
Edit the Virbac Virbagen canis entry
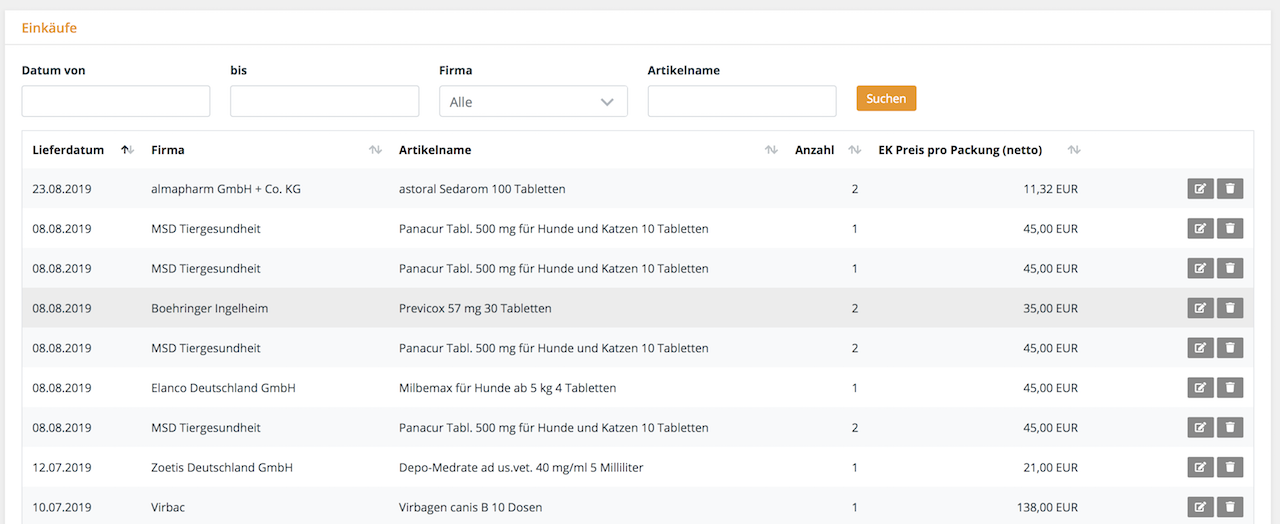[1200, 507]
